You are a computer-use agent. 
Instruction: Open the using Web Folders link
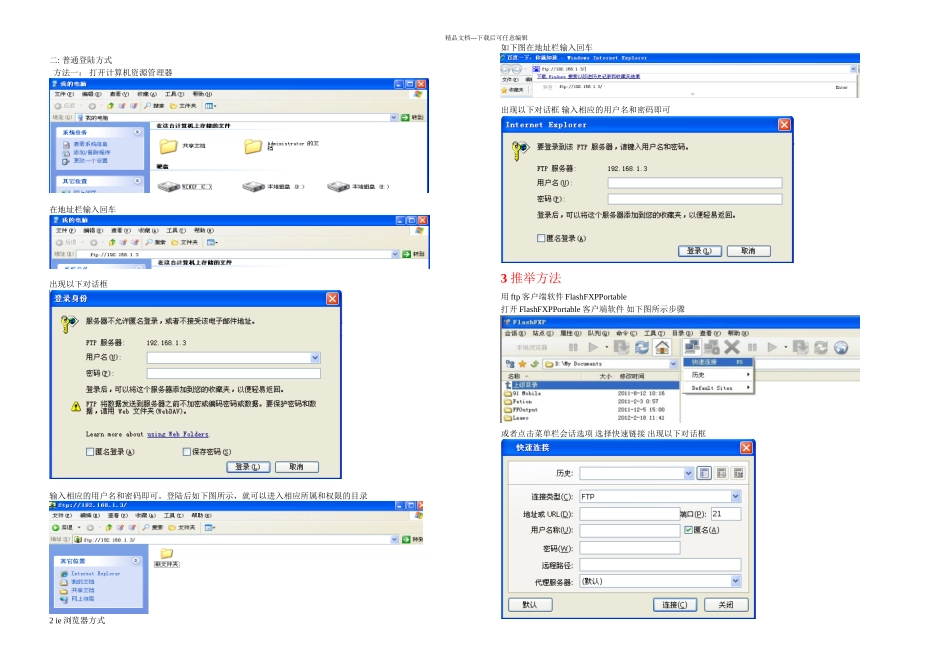point(178,434)
